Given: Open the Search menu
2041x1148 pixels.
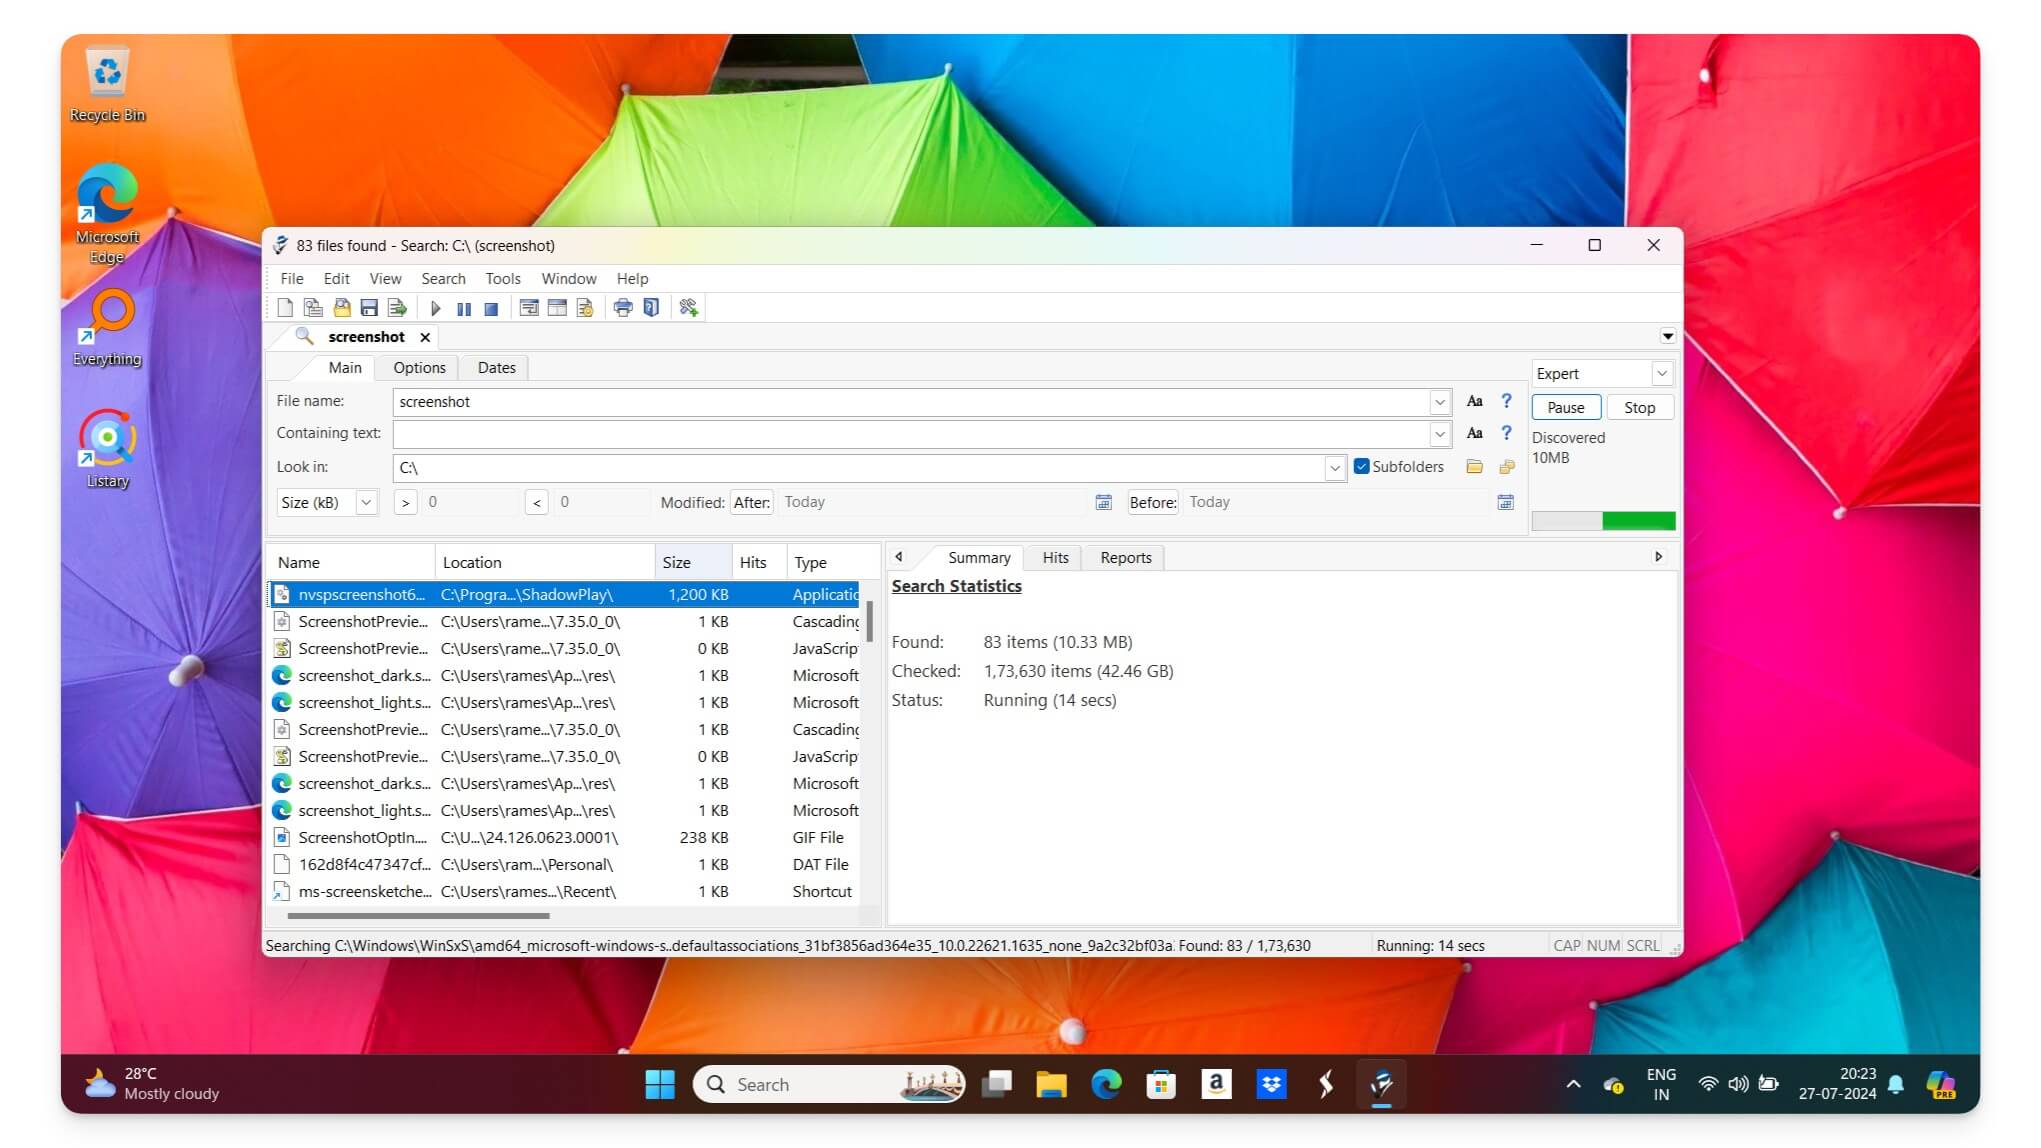Looking at the screenshot, I should pos(443,279).
